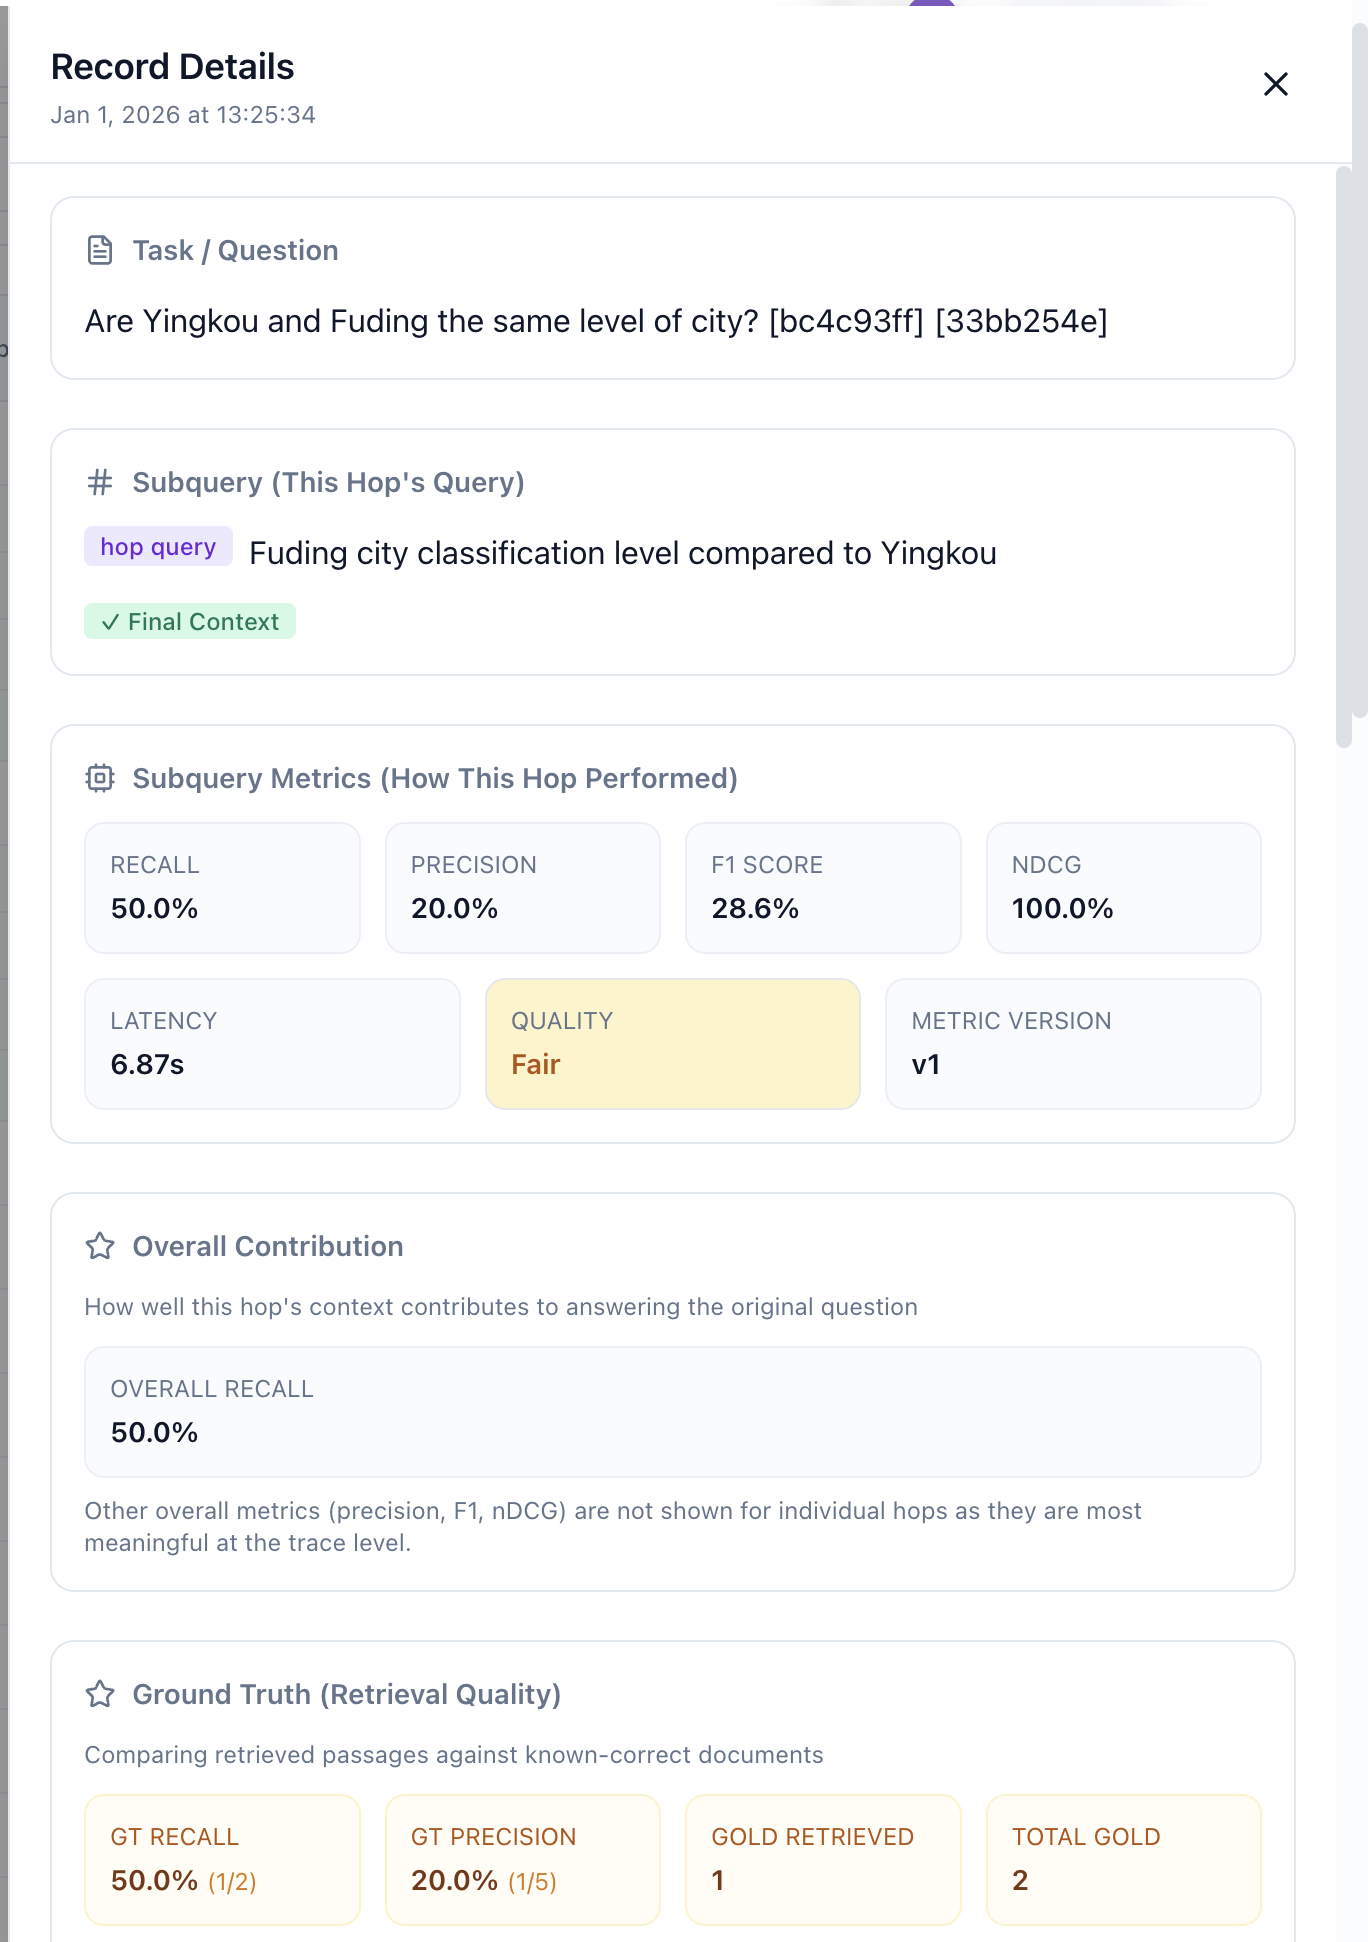Click the NDCG 100.0% metric card

(x=1123, y=887)
